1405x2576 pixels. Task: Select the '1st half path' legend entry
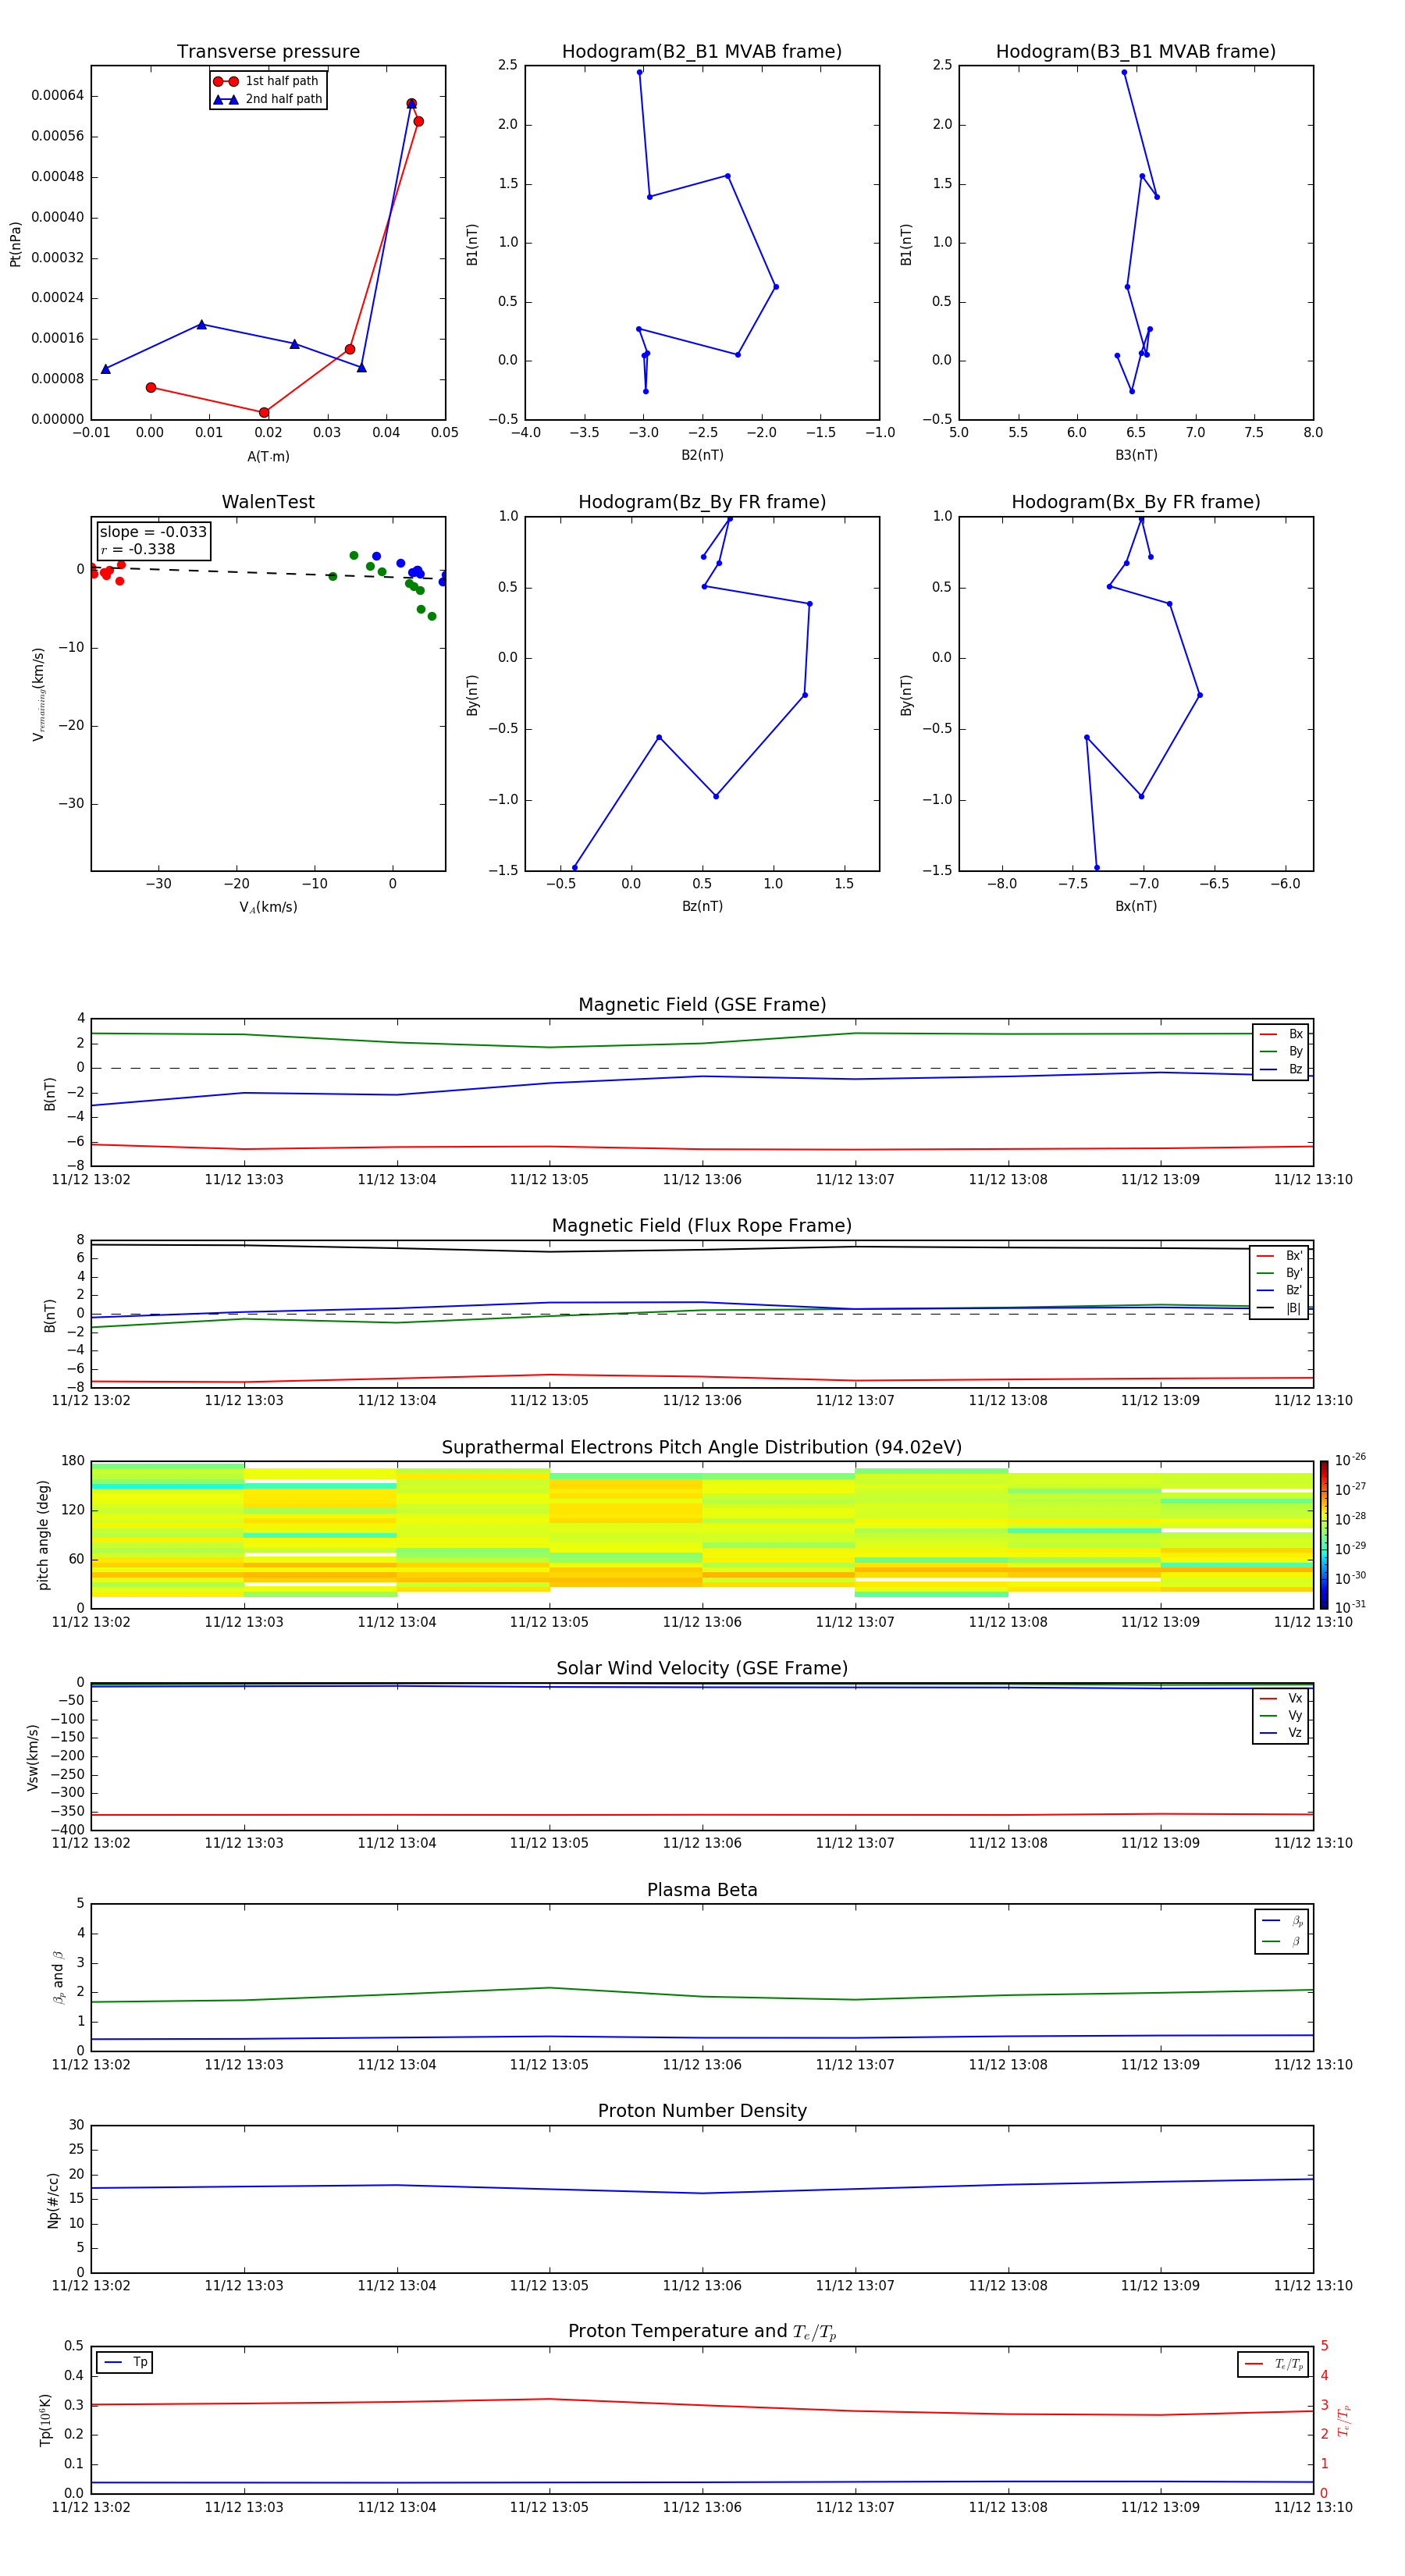[x=267, y=81]
